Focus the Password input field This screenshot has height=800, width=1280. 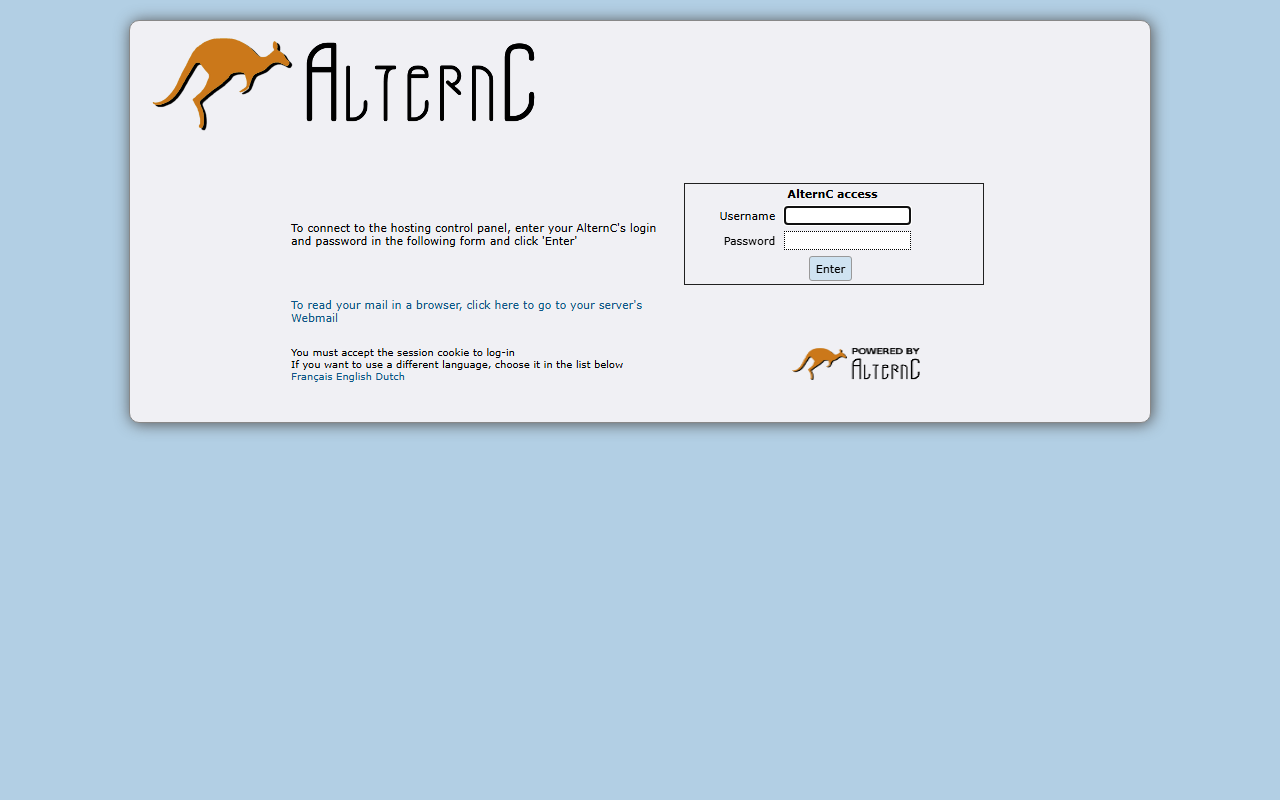point(847,241)
